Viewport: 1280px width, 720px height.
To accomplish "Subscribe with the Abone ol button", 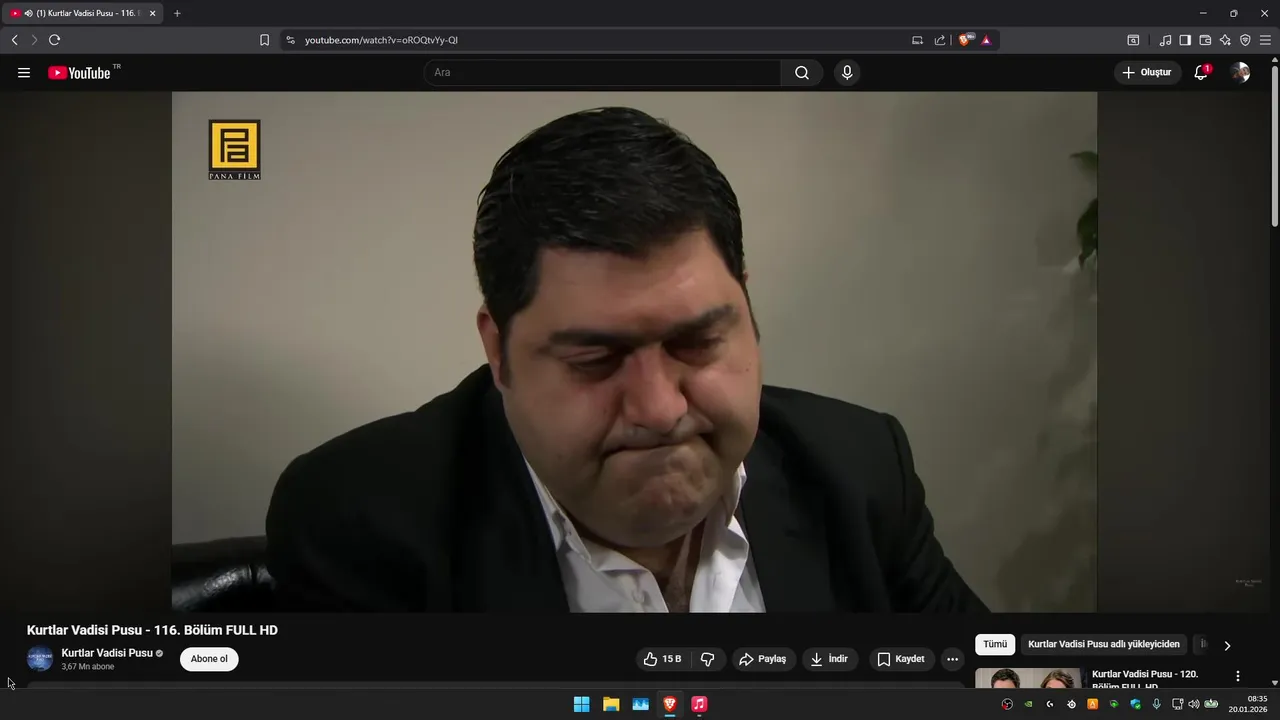I will tap(209, 659).
